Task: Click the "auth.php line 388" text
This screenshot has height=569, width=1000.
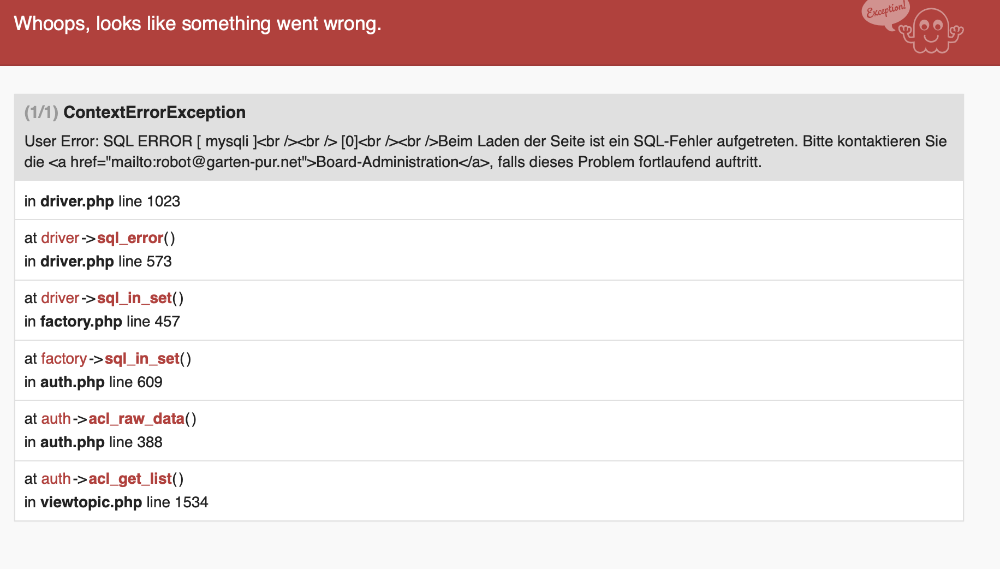Action: [93, 441]
